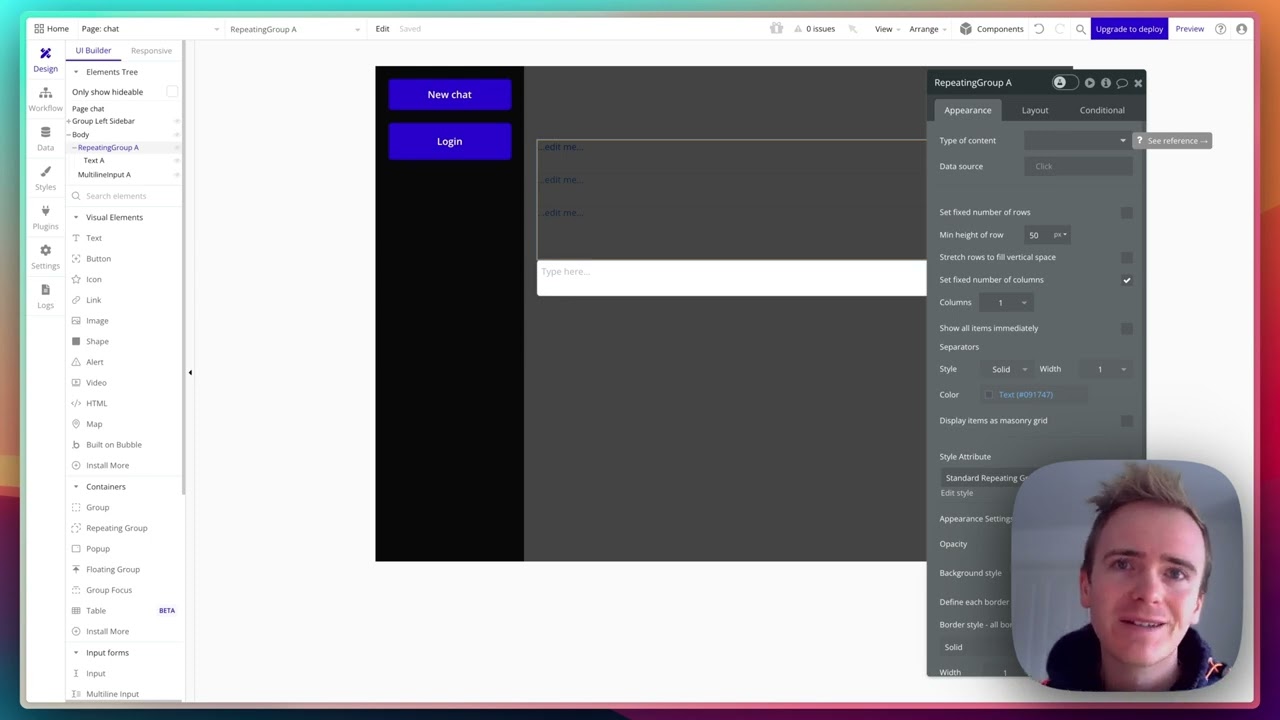Select the Repeating Group container element
This screenshot has height=720, width=1280.
(x=116, y=528)
